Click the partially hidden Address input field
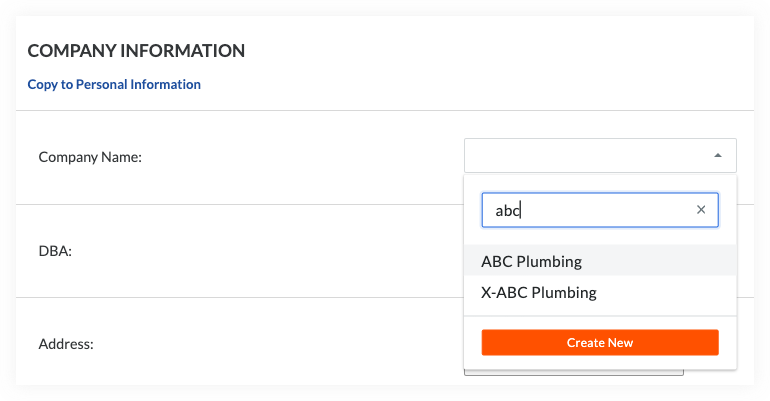The height and width of the screenshot is (401, 770). 573,374
